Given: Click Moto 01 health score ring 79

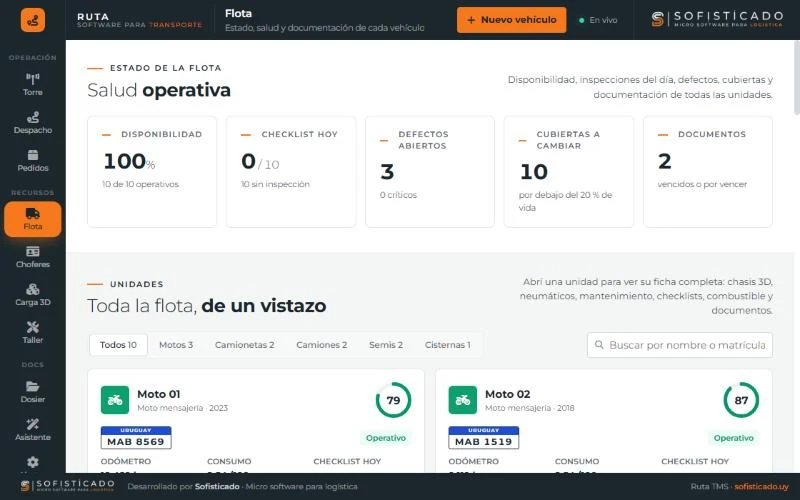Looking at the screenshot, I should pos(393,400).
